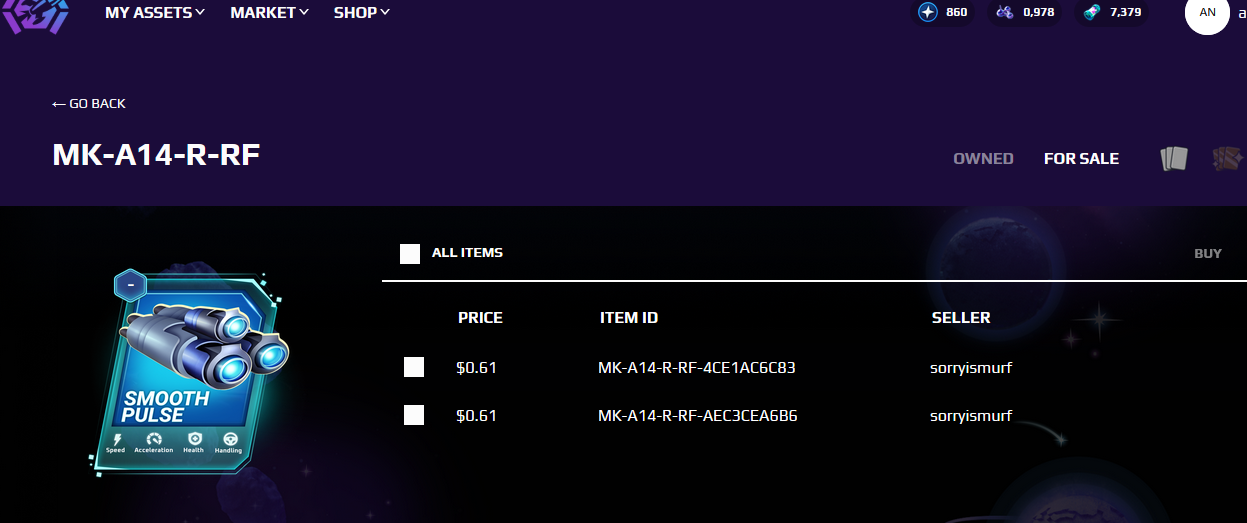
Task: Click the Health shield icon on card
Action: pyautogui.click(x=193, y=440)
